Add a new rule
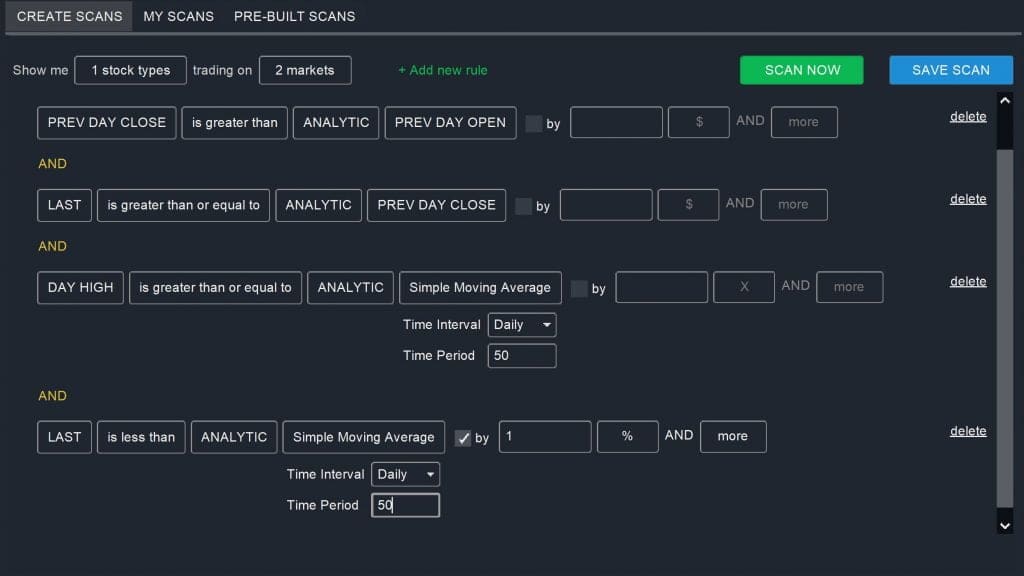1024x576 pixels. 442,70
